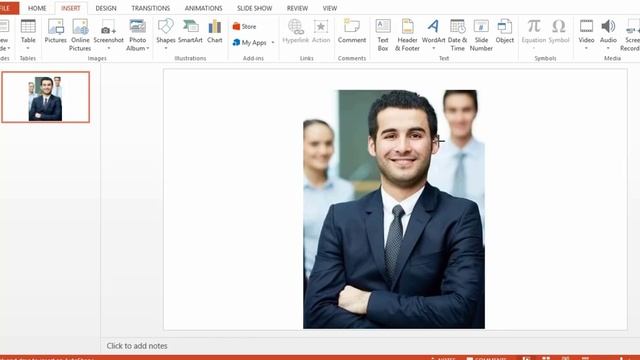Click the Screenshot tool

[108, 34]
